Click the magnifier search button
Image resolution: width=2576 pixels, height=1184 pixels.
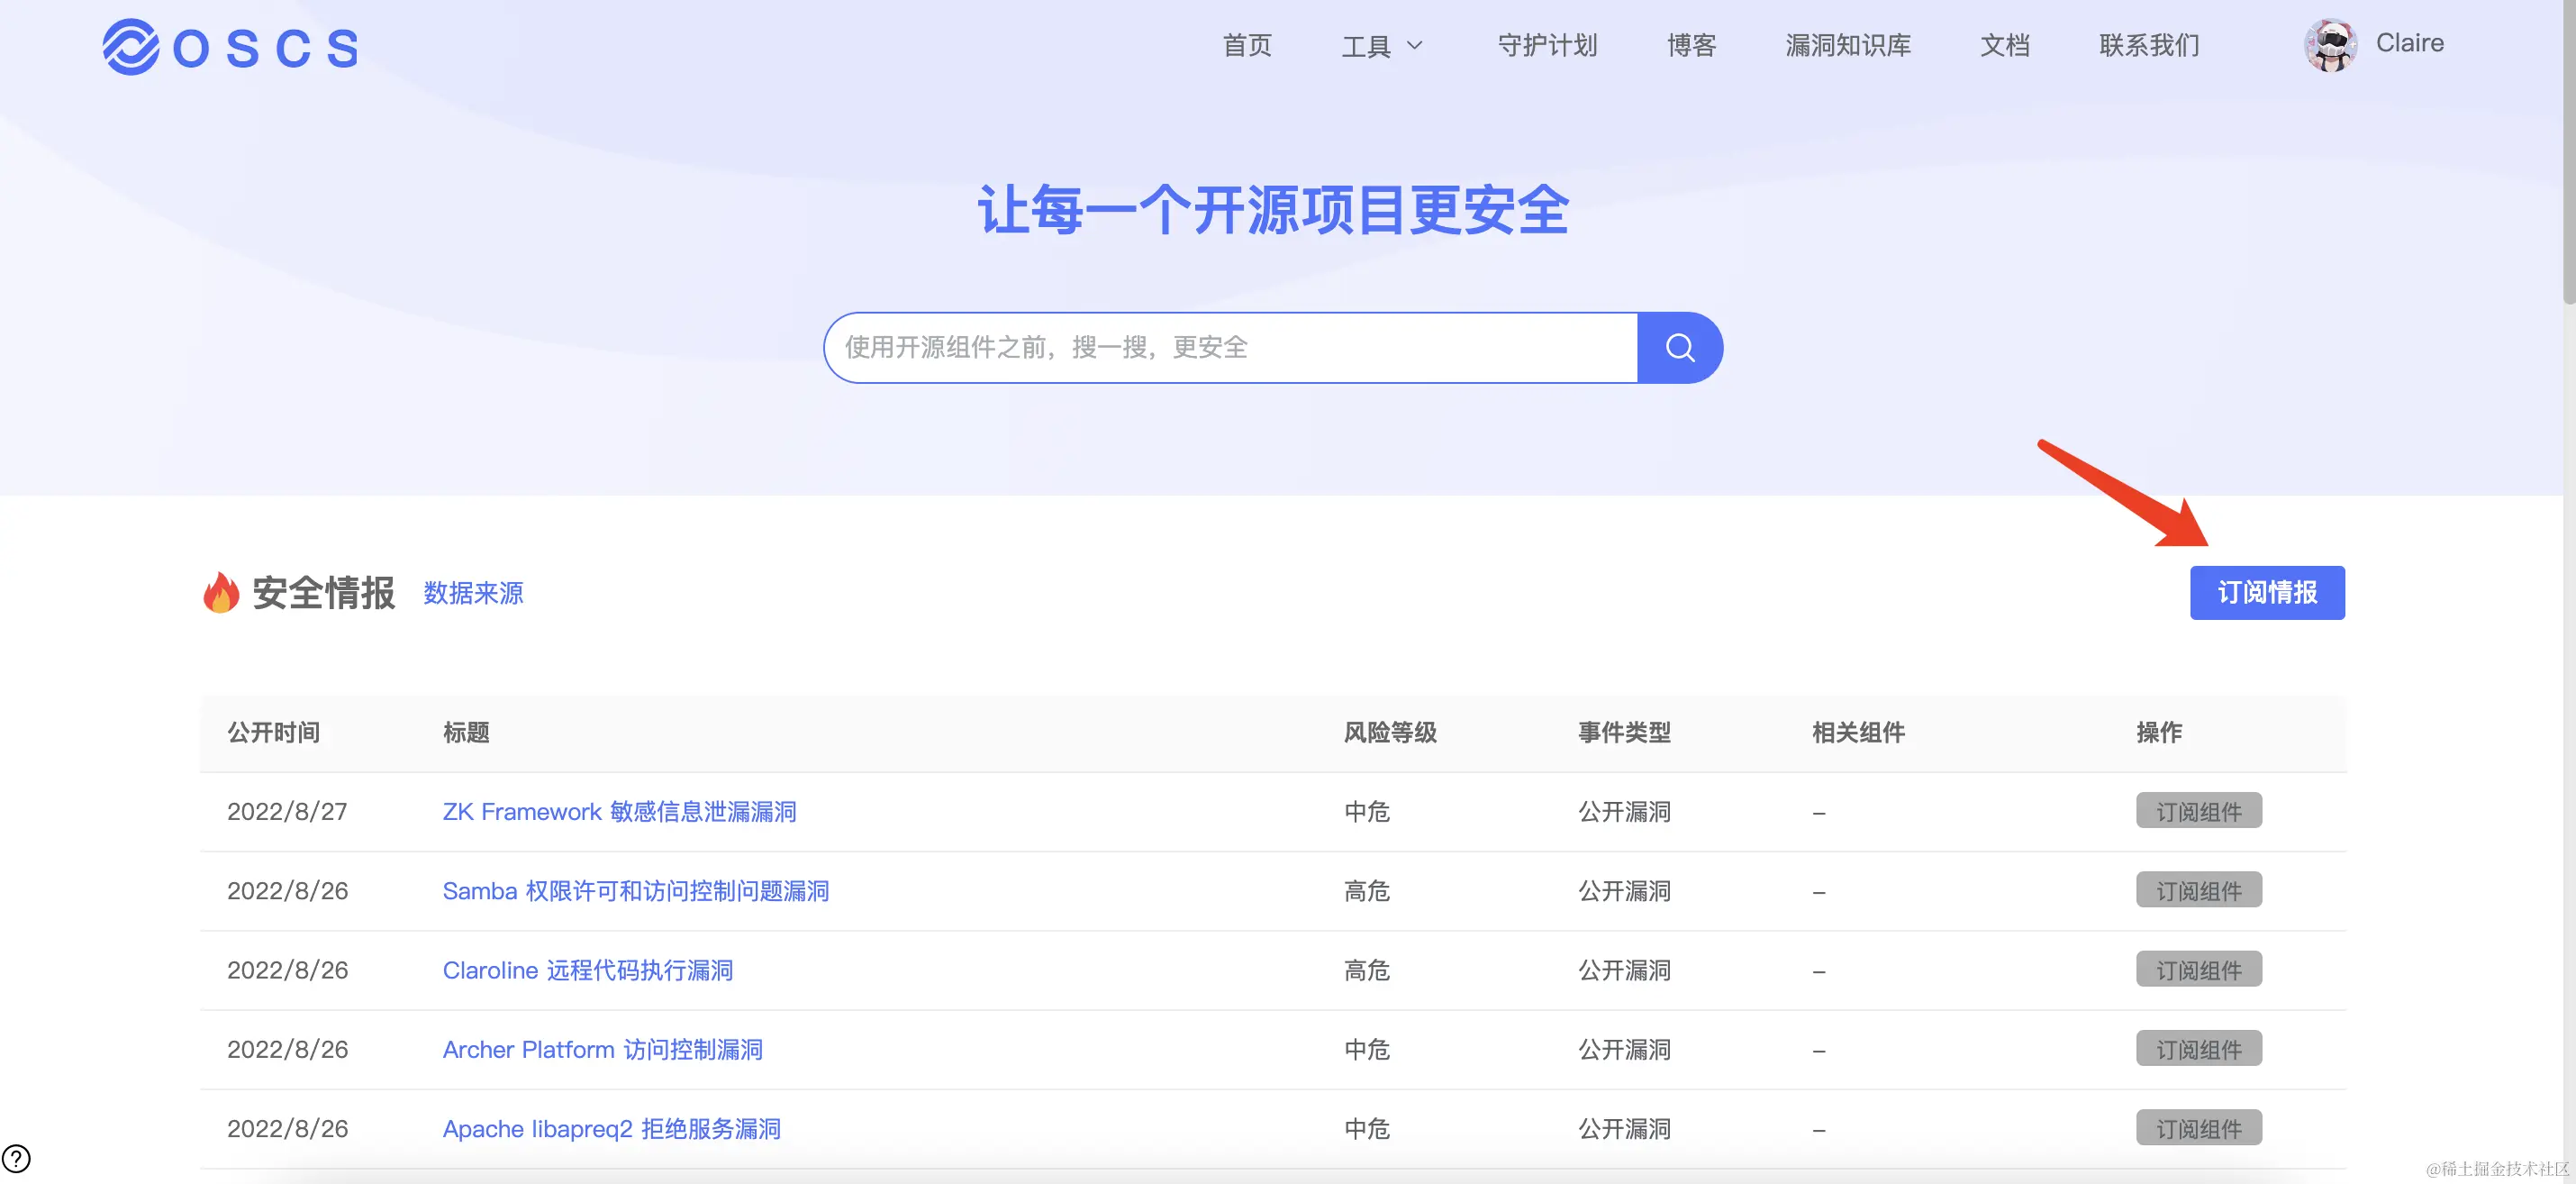tap(1679, 348)
